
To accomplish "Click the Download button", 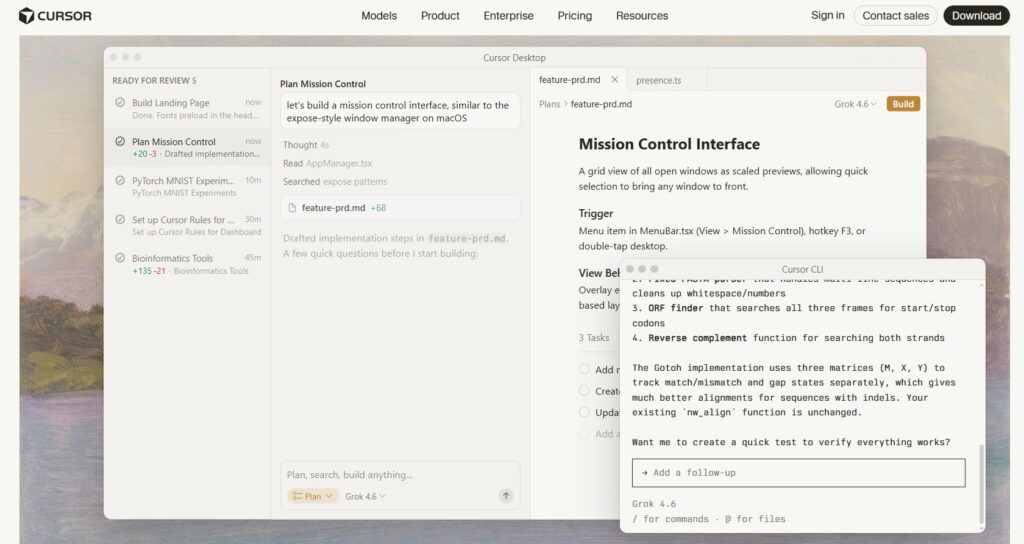I will click(976, 16).
